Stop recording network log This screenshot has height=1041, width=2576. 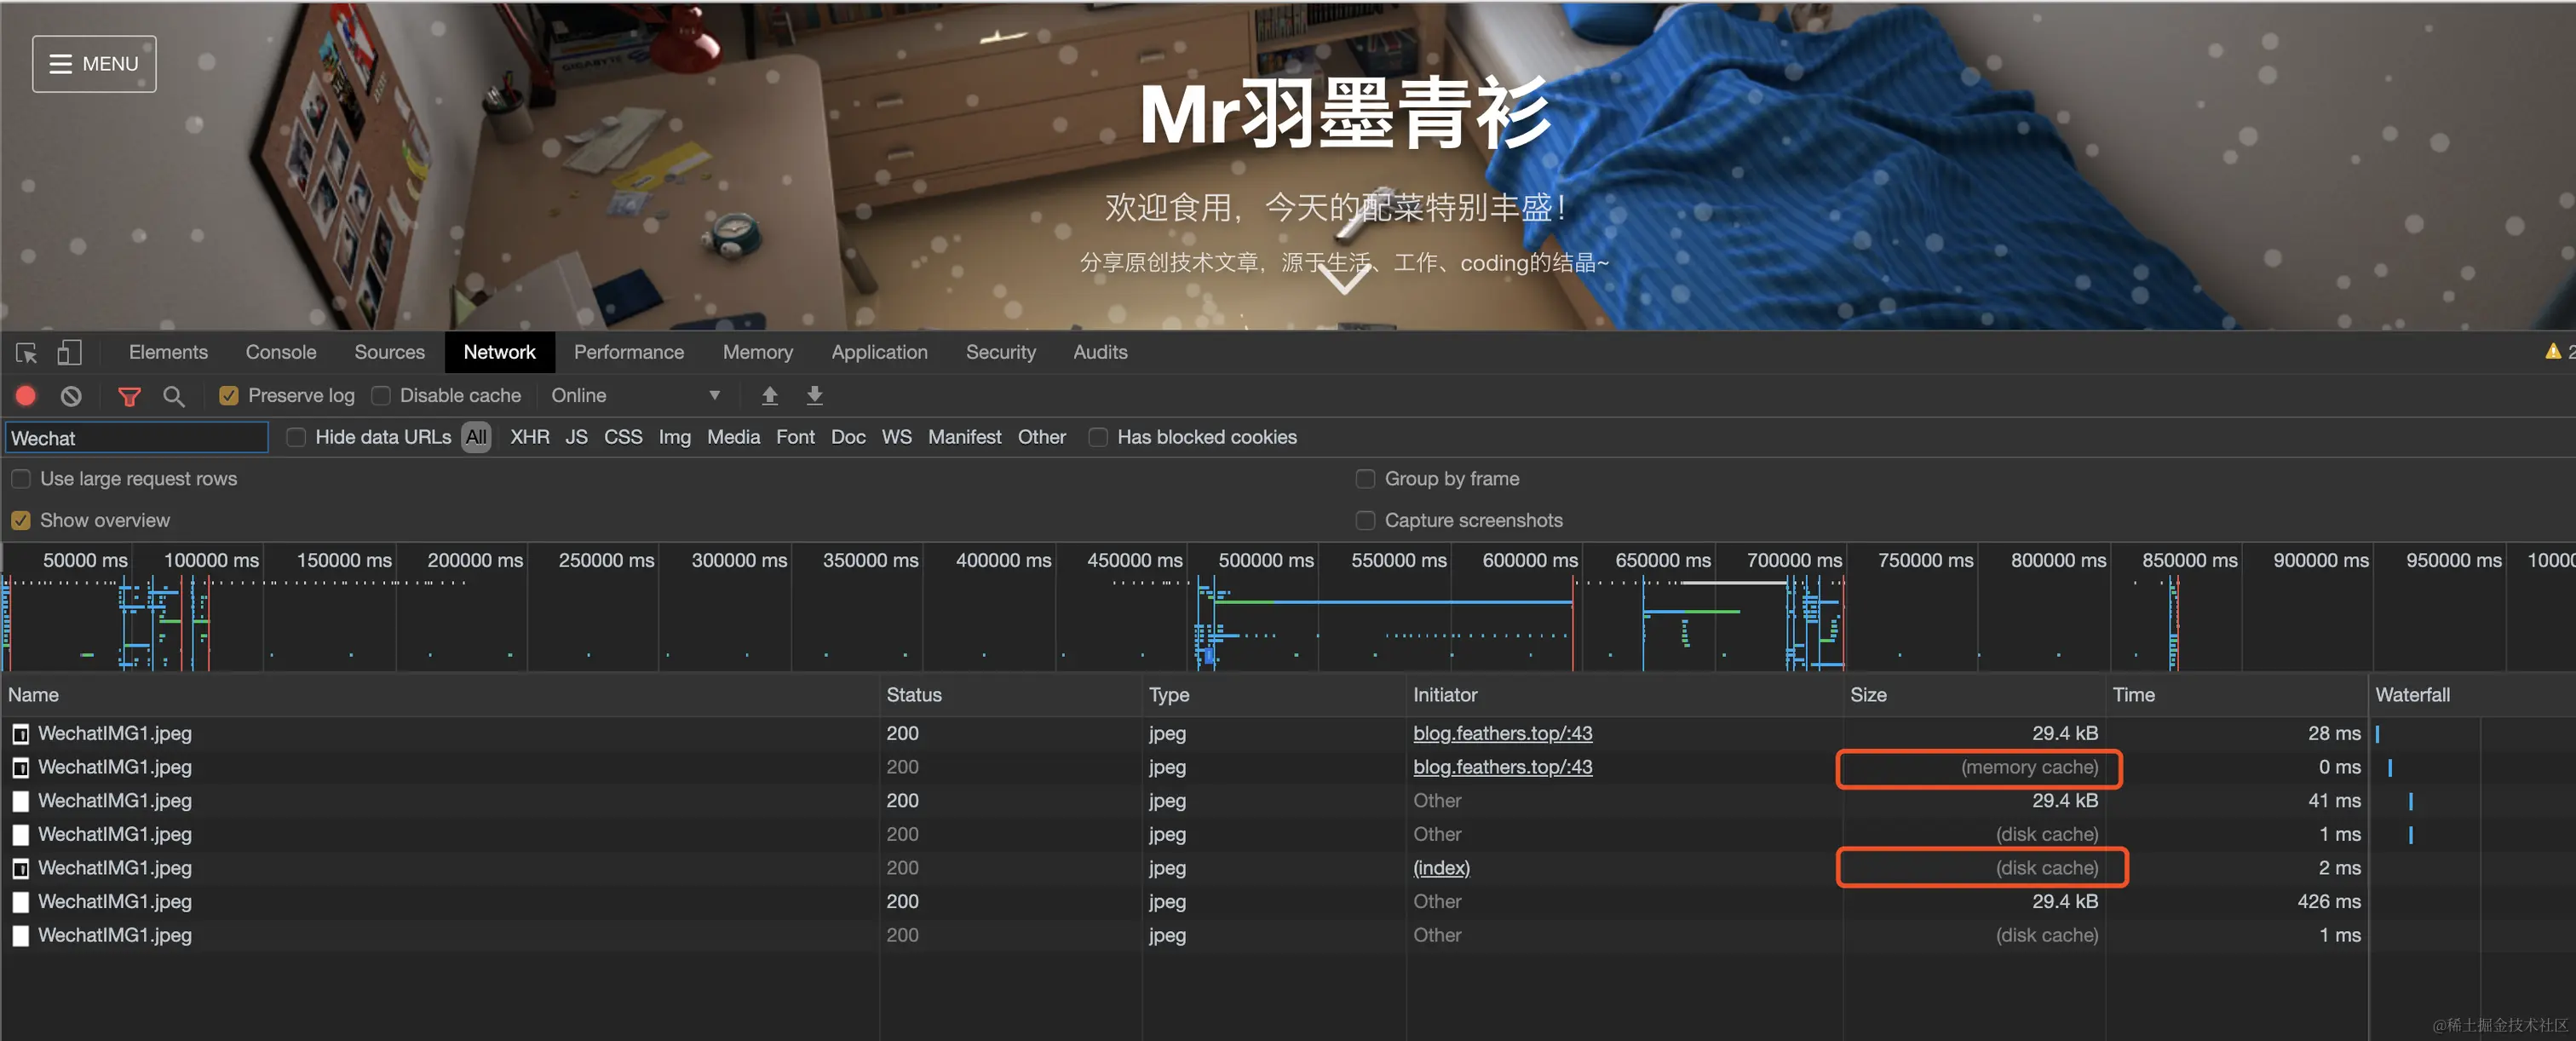pos(26,396)
